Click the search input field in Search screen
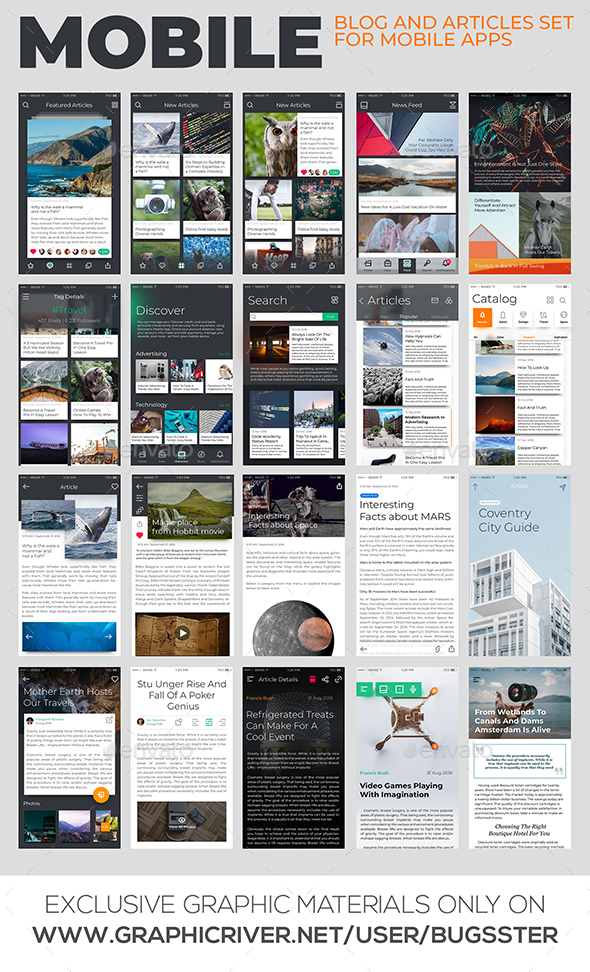Screen dimensions: 590x972 coord(286,316)
